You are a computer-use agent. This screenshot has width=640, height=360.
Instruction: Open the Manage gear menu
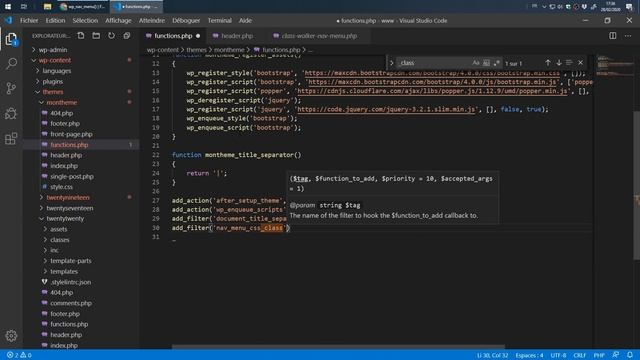click(x=11, y=336)
